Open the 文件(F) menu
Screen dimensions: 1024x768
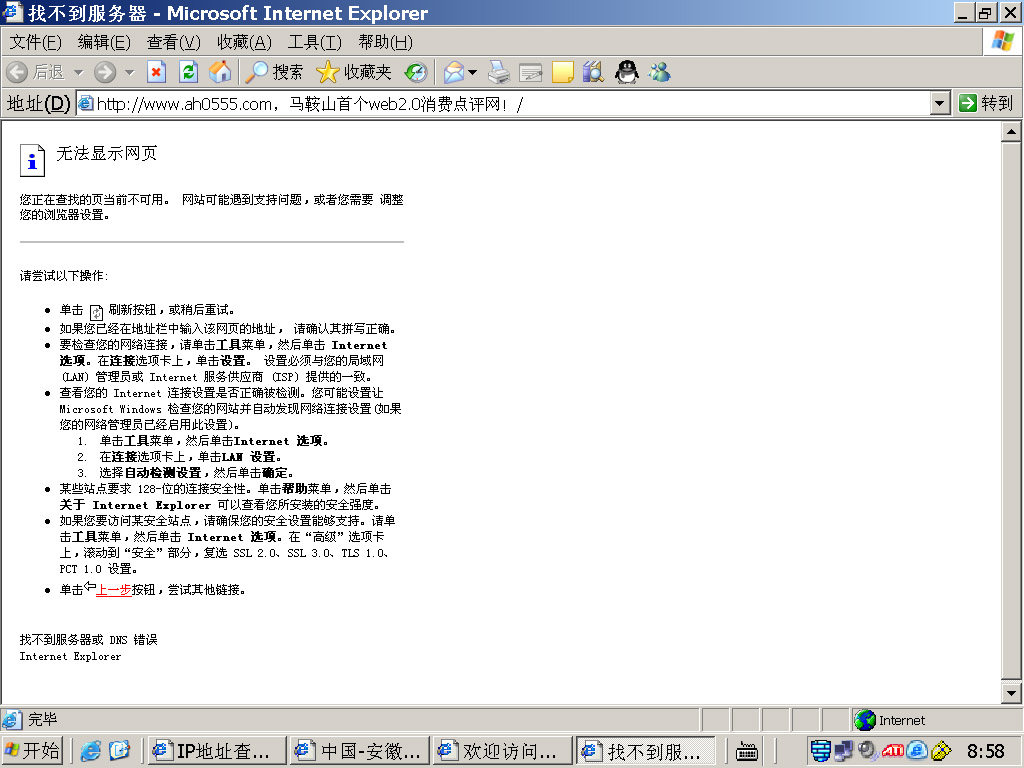pyautogui.click(x=35, y=42)
